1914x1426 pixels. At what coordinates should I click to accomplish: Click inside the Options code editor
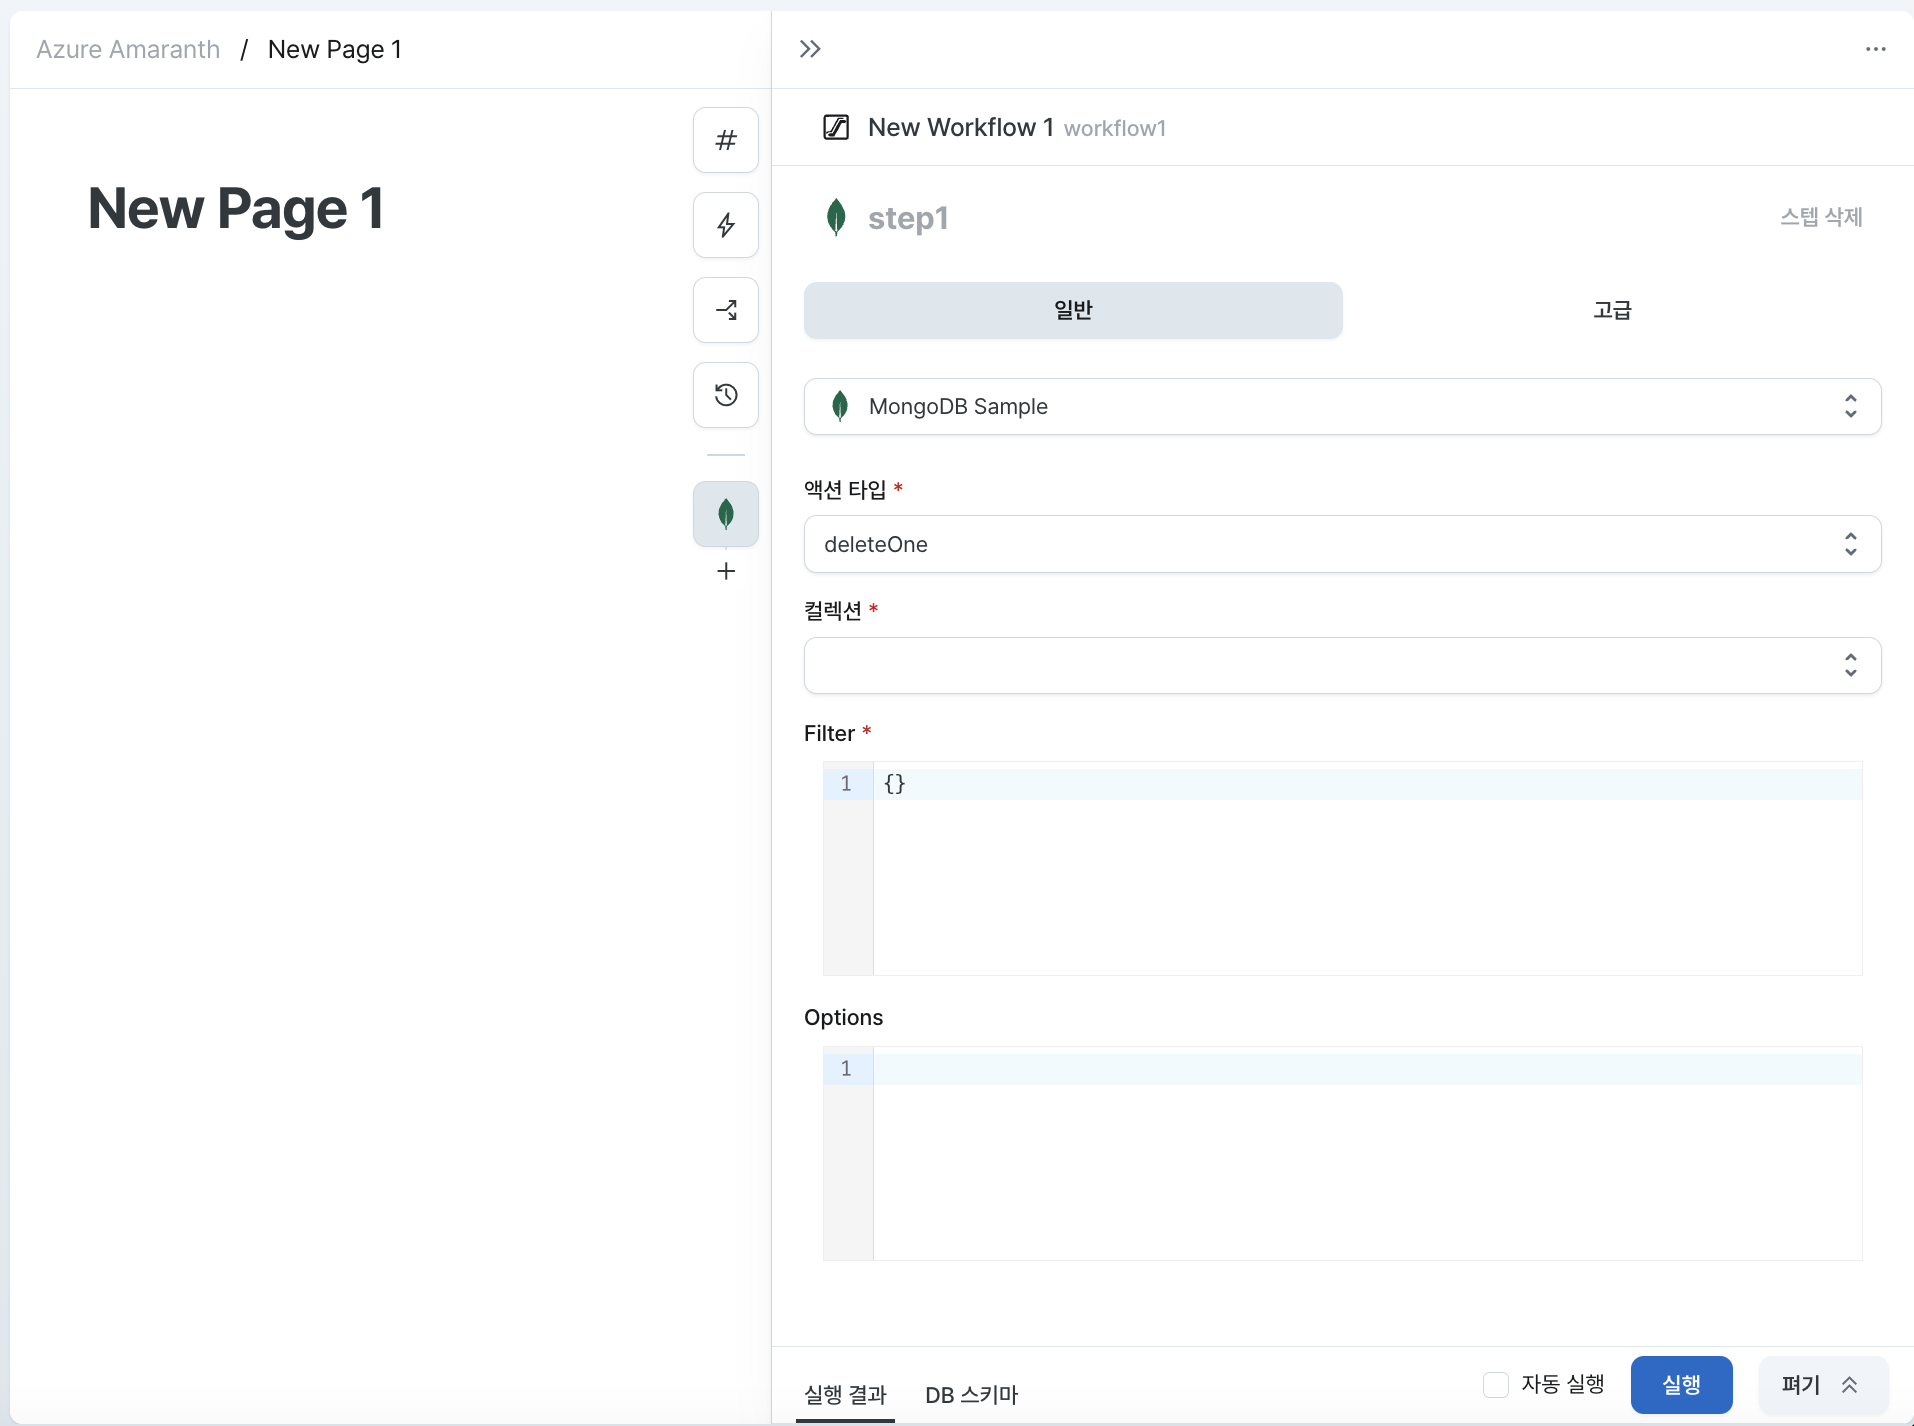1342,1153
